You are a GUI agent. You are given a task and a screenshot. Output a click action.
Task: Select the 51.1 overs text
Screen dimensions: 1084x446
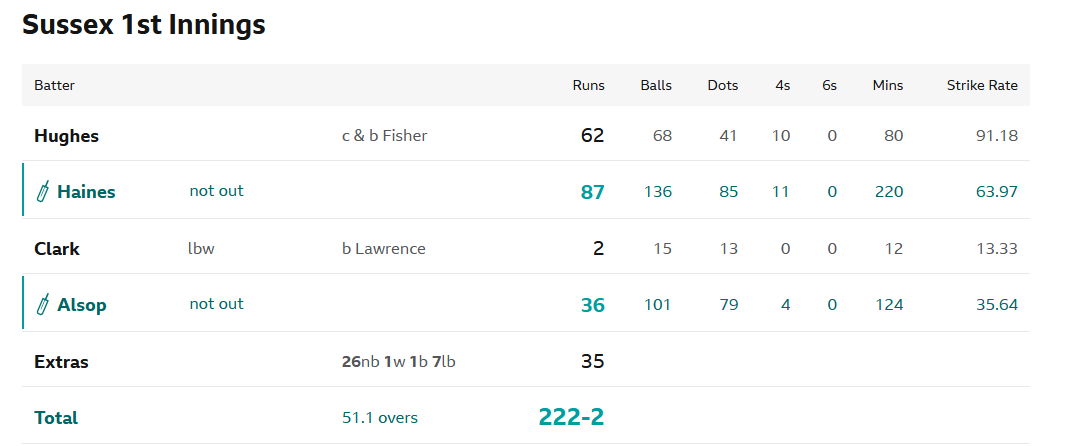(380, 418)
